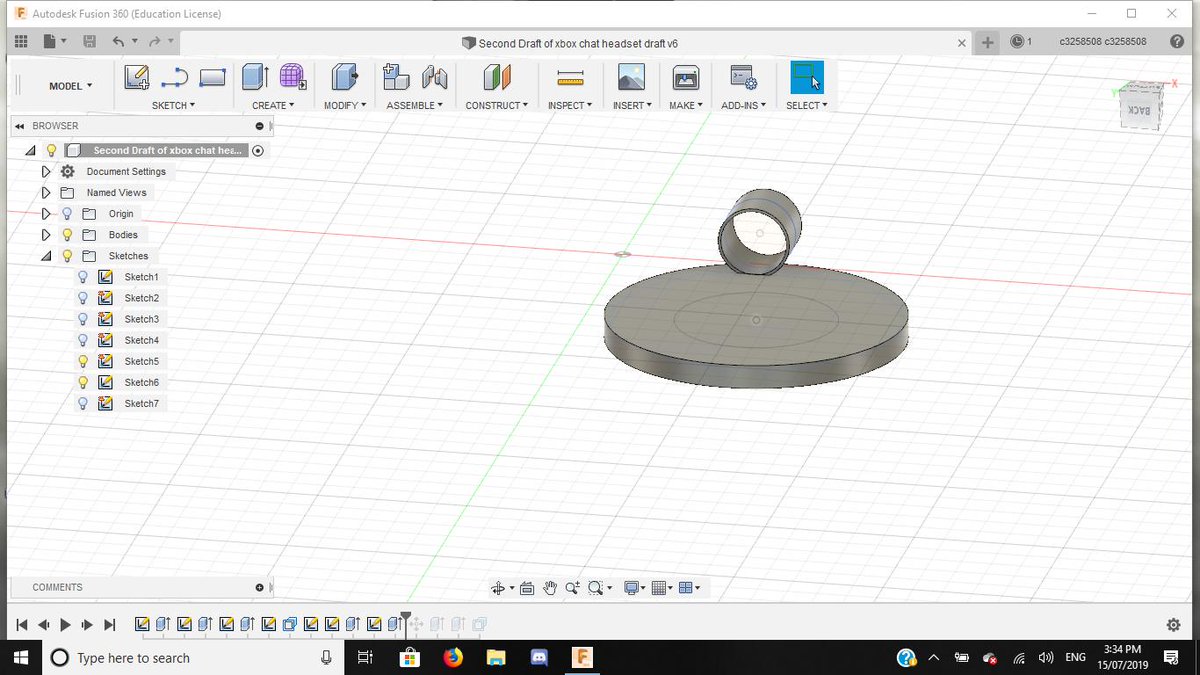This screenshot has height=675, width=1200.
Task: Pick the Line sketch tool icon
Action: (175, 78)
